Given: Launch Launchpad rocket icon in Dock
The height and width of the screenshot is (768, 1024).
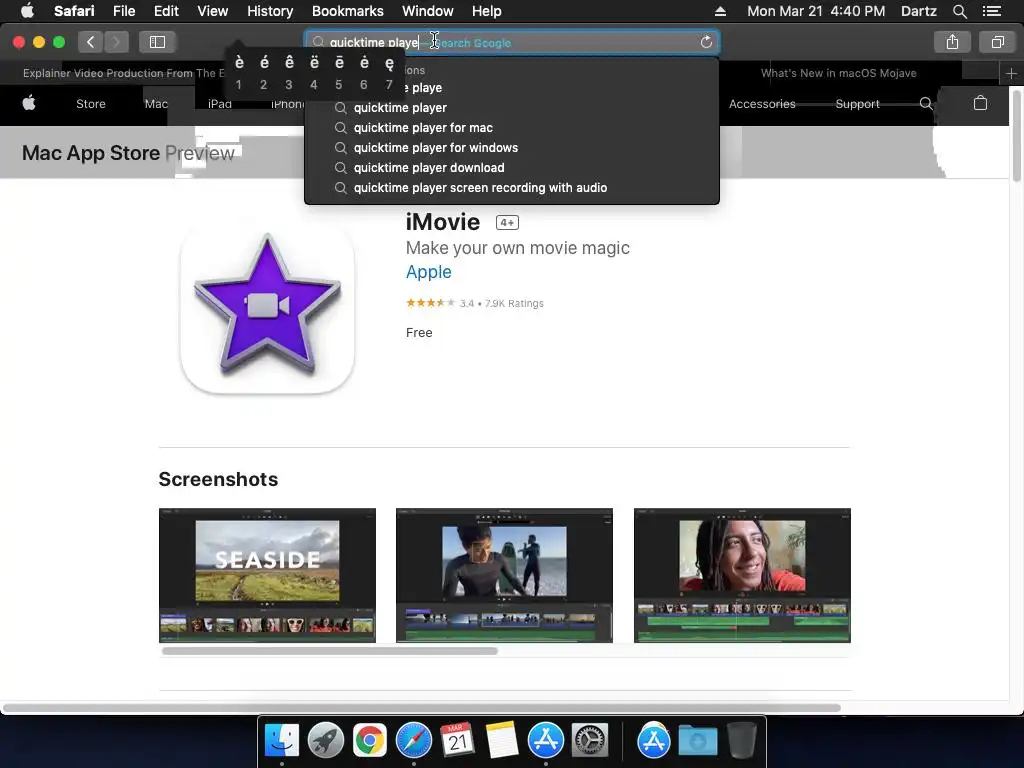Looking at the screenshot, I should [325, 741].
